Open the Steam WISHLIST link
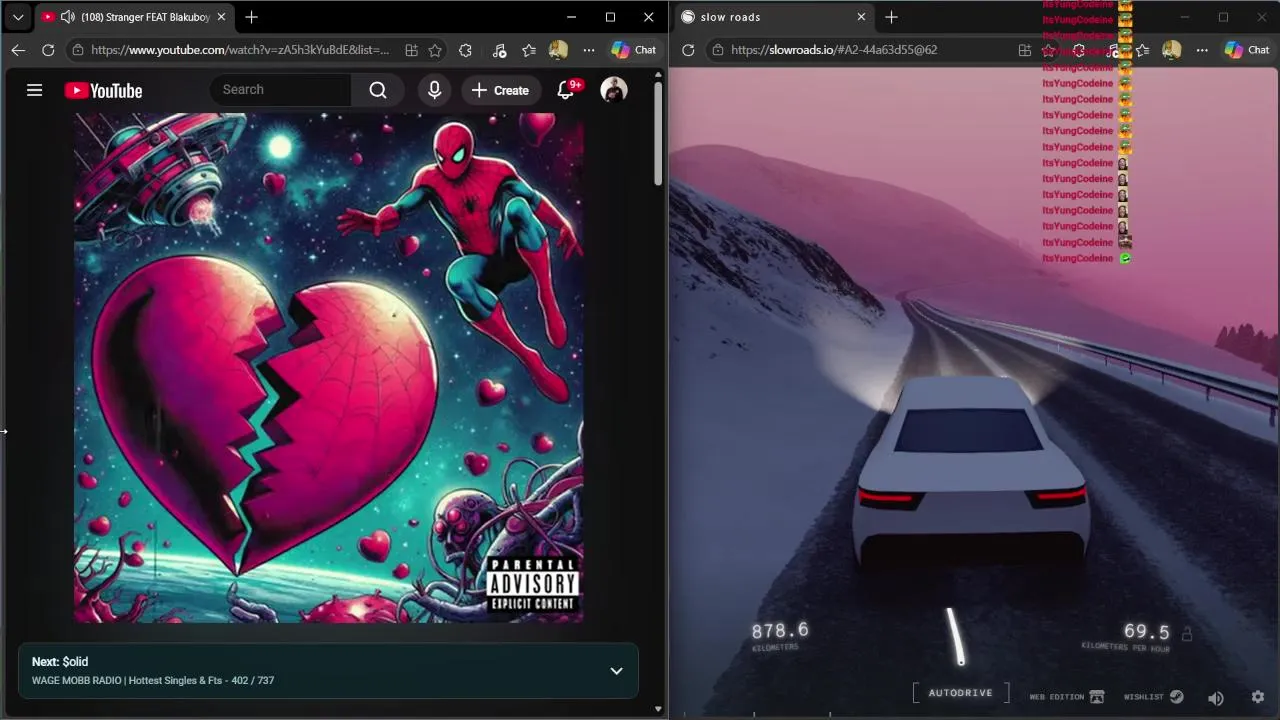 1153,697
